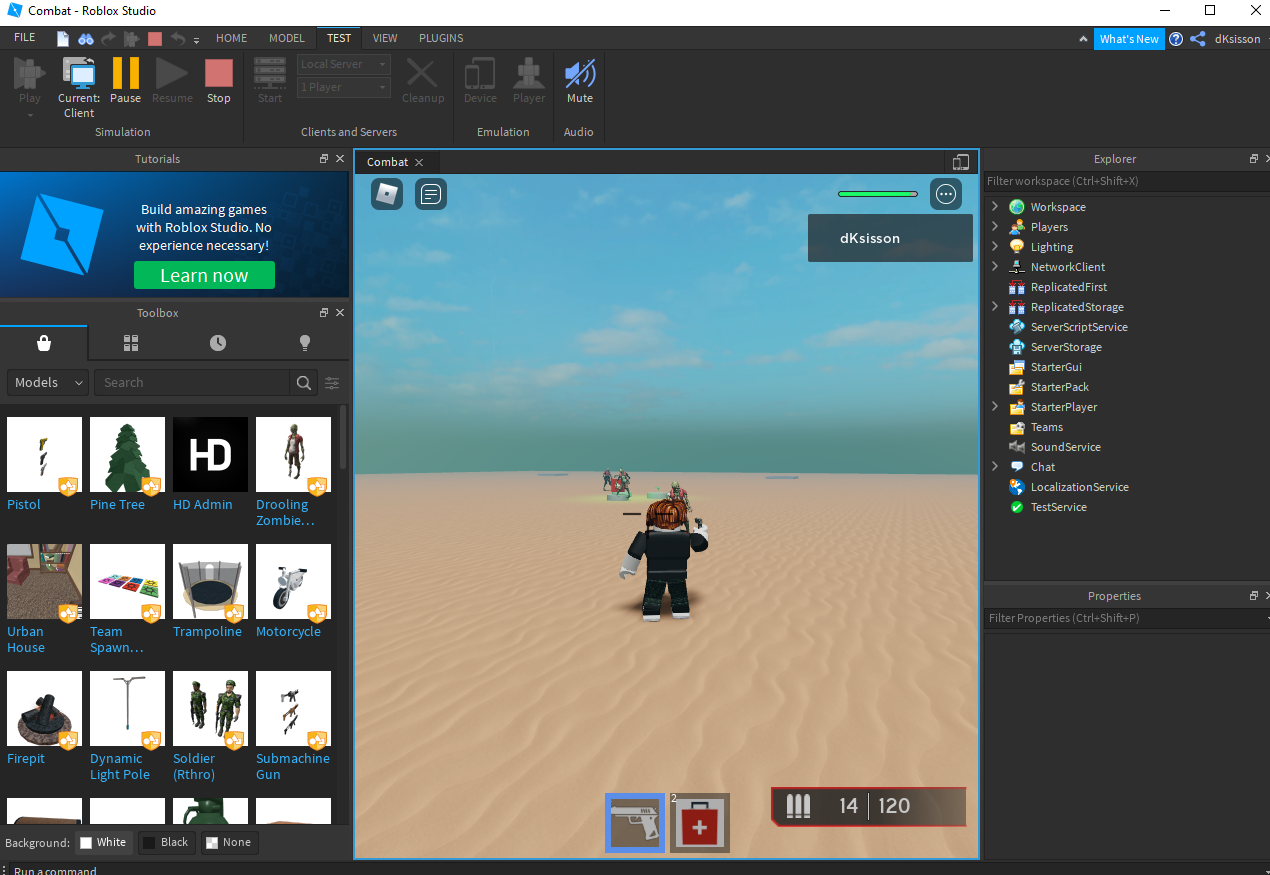Image resolution: width=1270 pixels, height=875 pixels.
Task: Open the Toolbox Creations lightbulb tab
Action: point(305,343)
